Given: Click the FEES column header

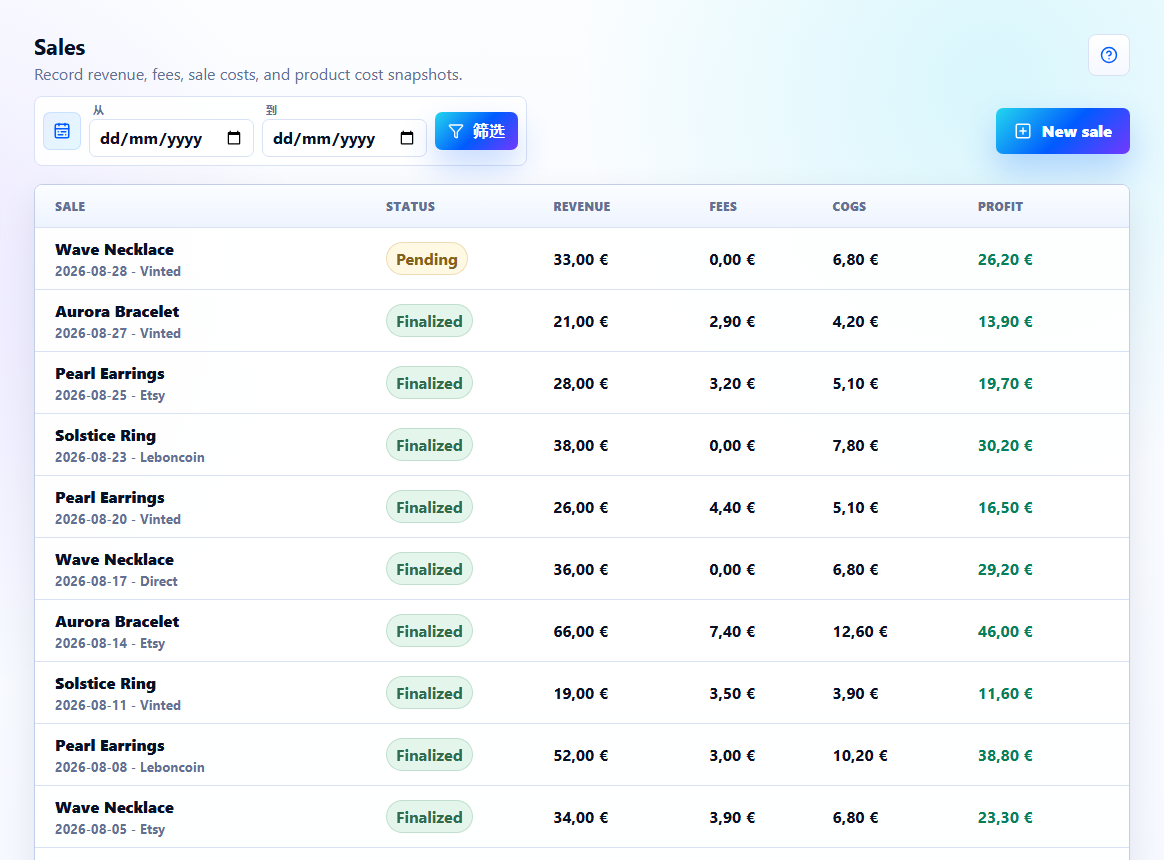Looking at the screenshot, I should (x=723, y=206).
